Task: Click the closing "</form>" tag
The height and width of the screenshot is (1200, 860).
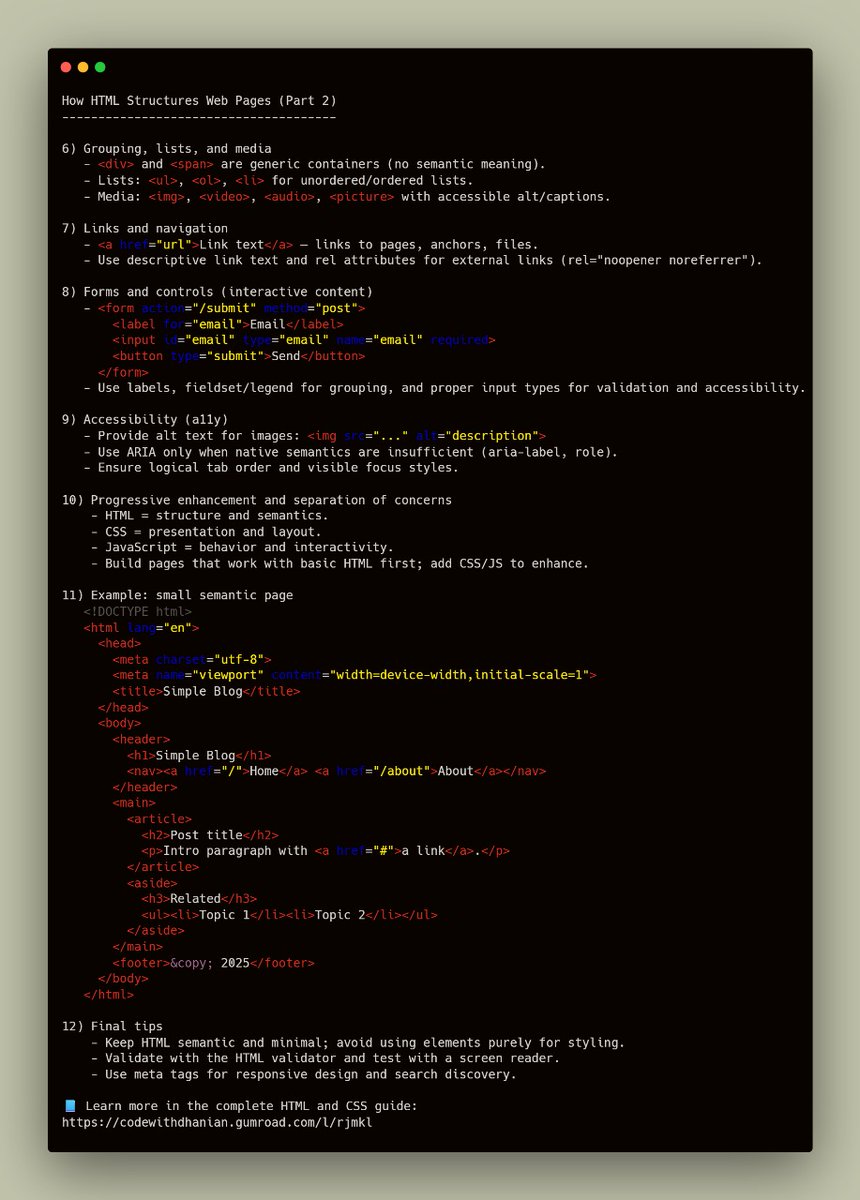Action: (123, 372)
